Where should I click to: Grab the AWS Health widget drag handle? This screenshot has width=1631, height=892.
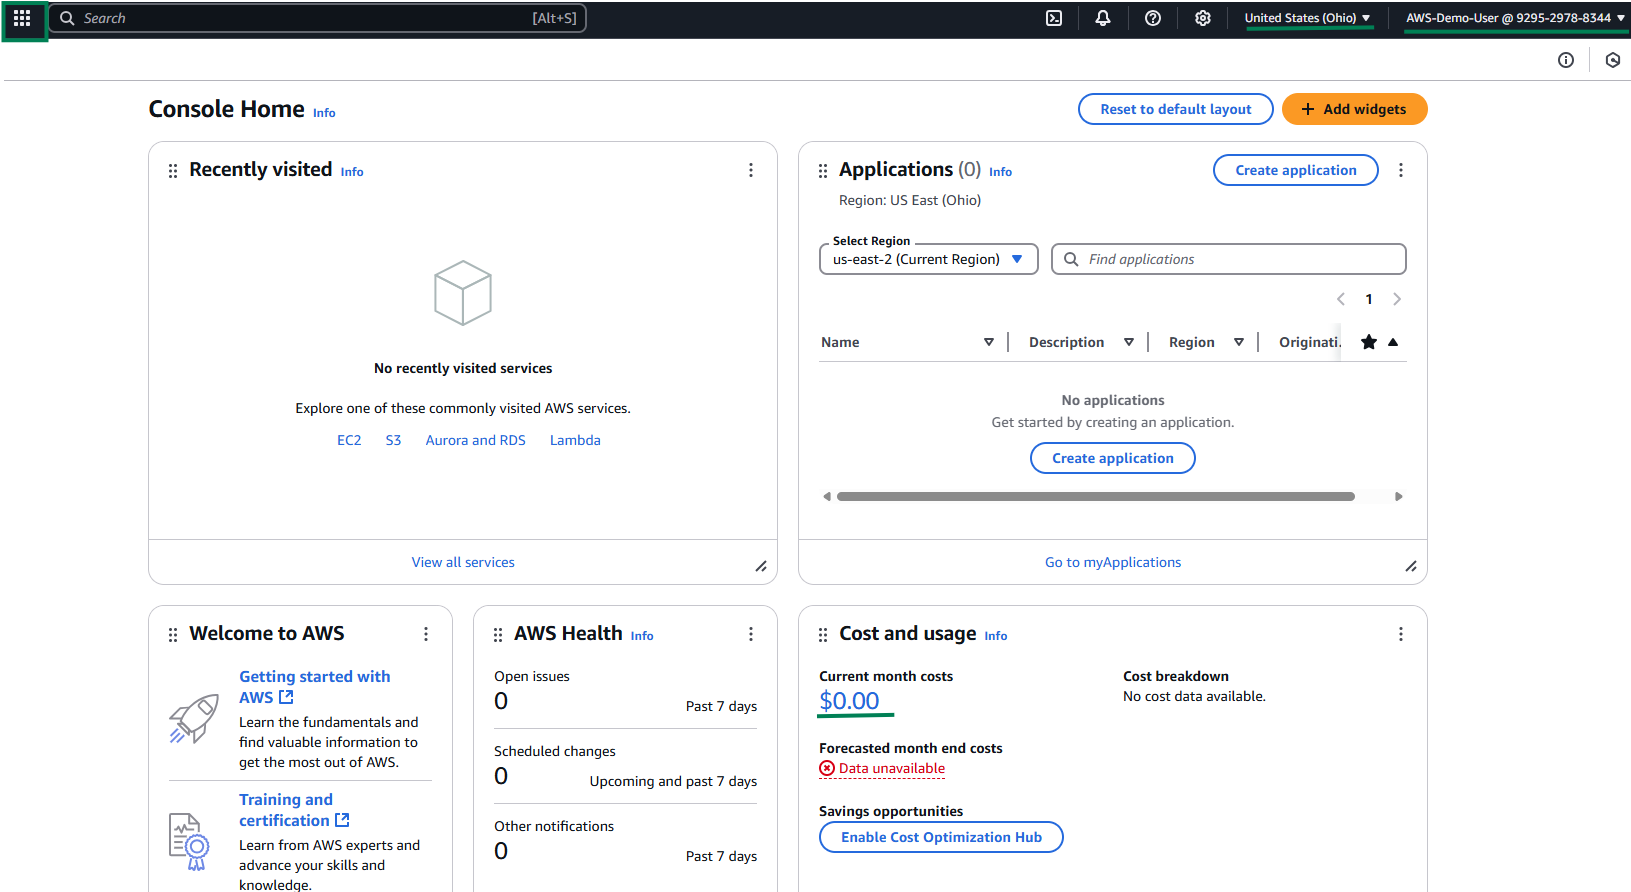click(498, 635)
